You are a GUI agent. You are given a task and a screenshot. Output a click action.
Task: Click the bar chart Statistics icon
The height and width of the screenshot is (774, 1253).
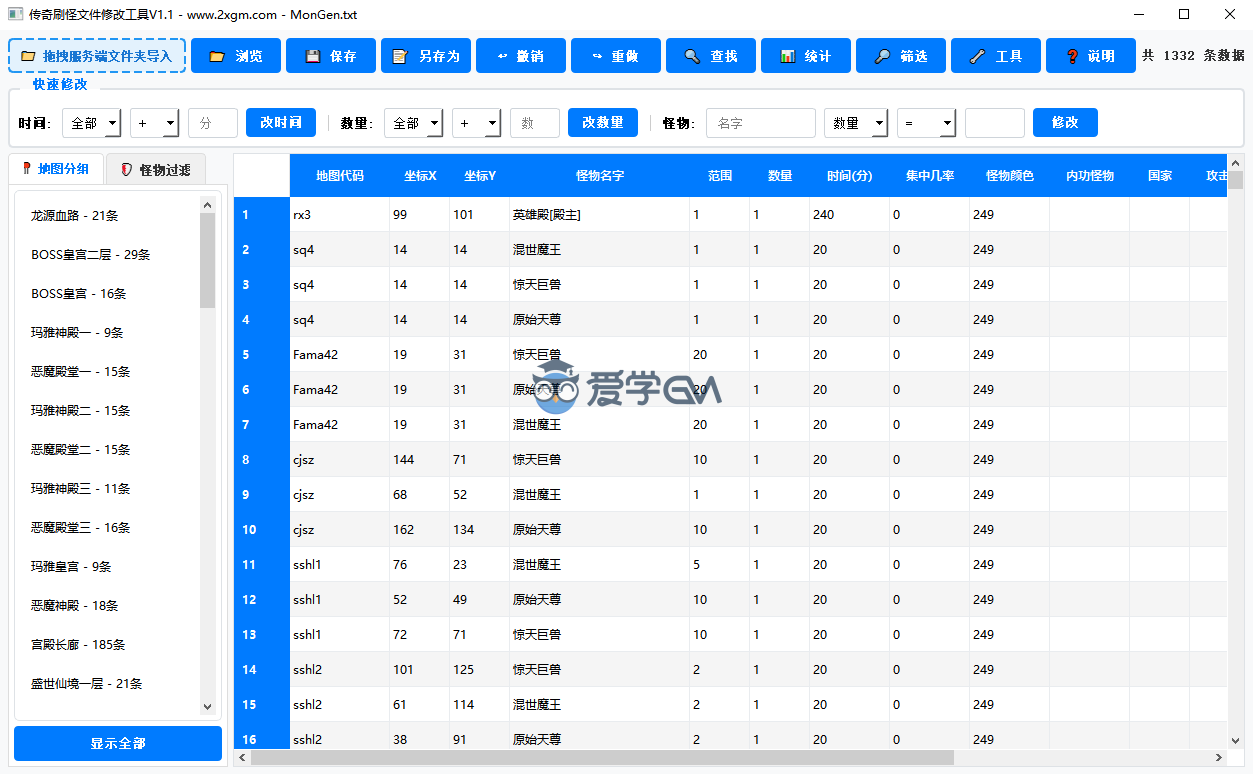(x=787, y=56)
